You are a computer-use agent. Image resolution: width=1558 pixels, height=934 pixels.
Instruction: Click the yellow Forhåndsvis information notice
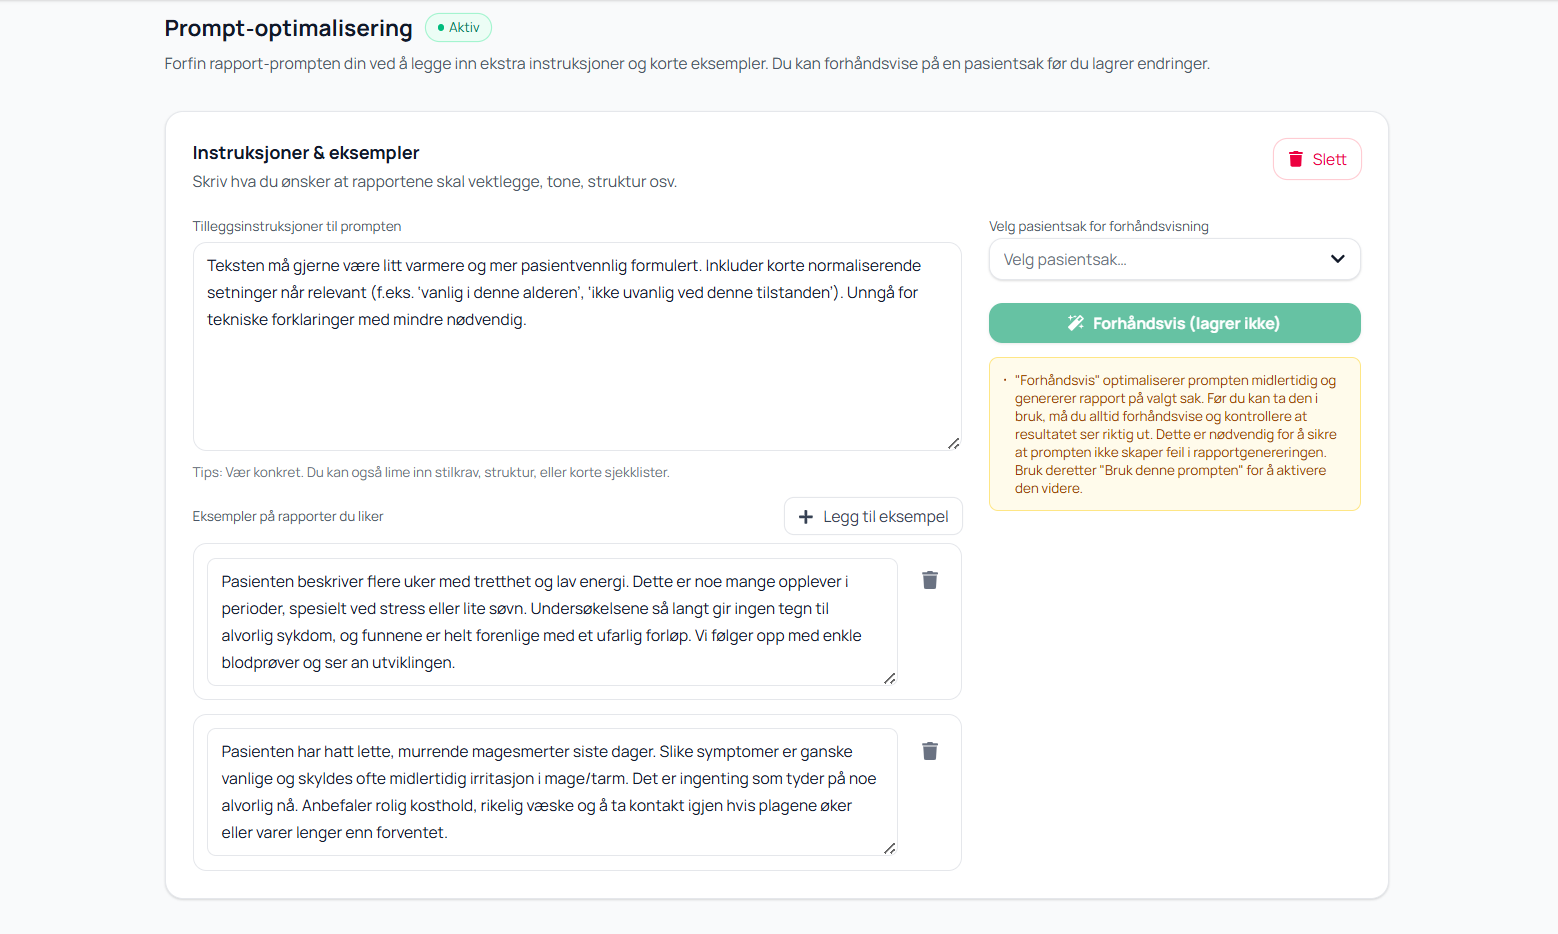pos(1174,434)
